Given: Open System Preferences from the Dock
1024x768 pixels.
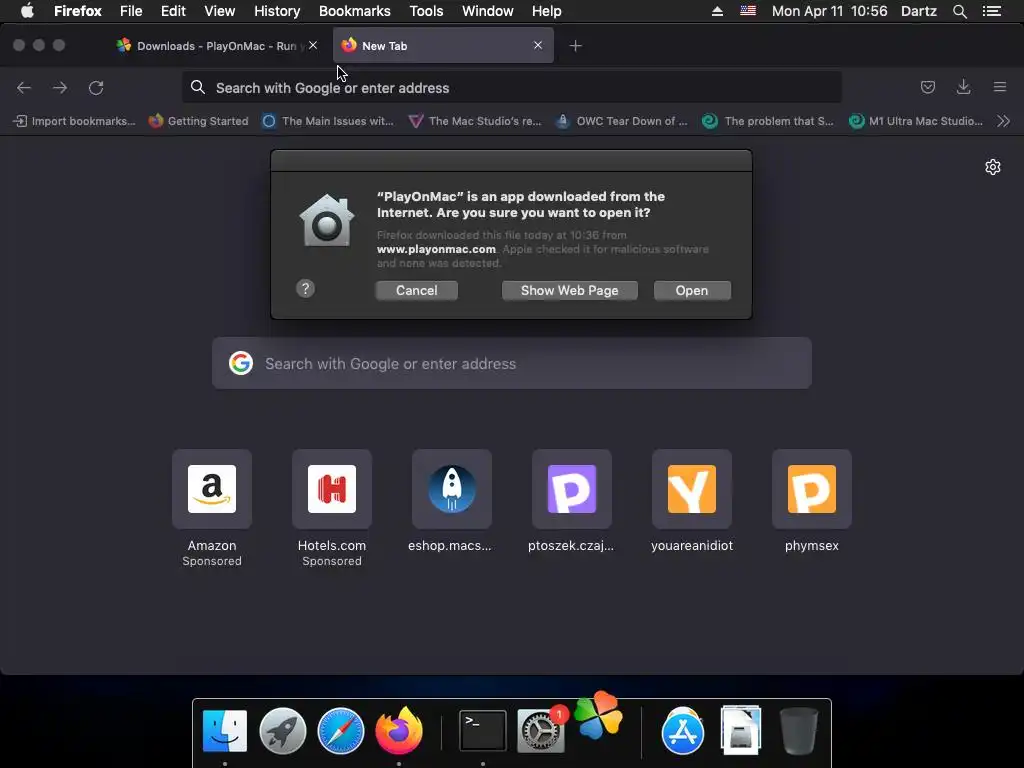Looking at the screenshot, I should coord(541,731).
